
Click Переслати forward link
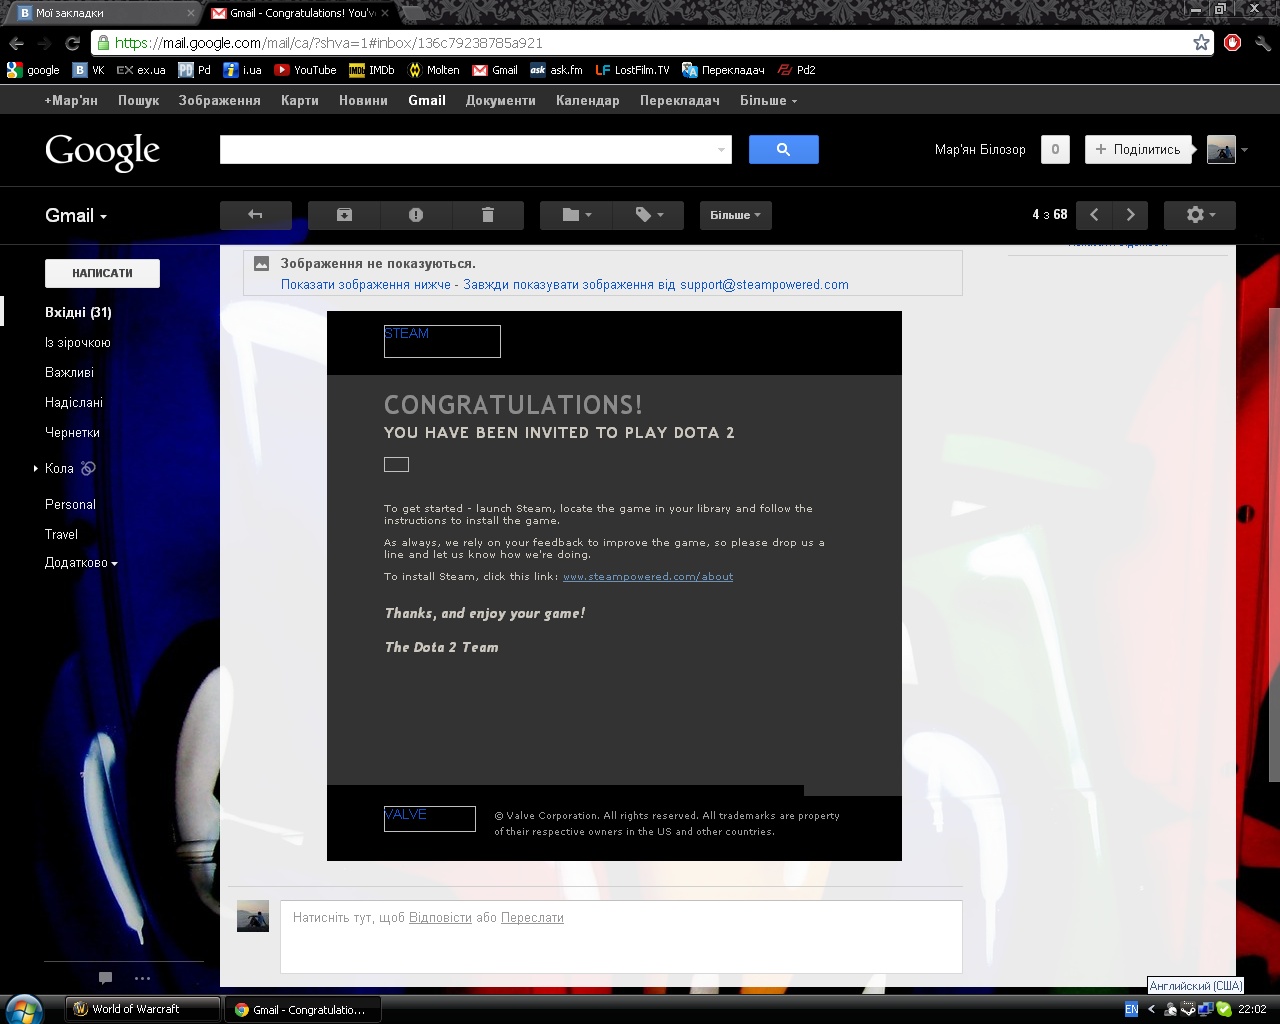532,918
